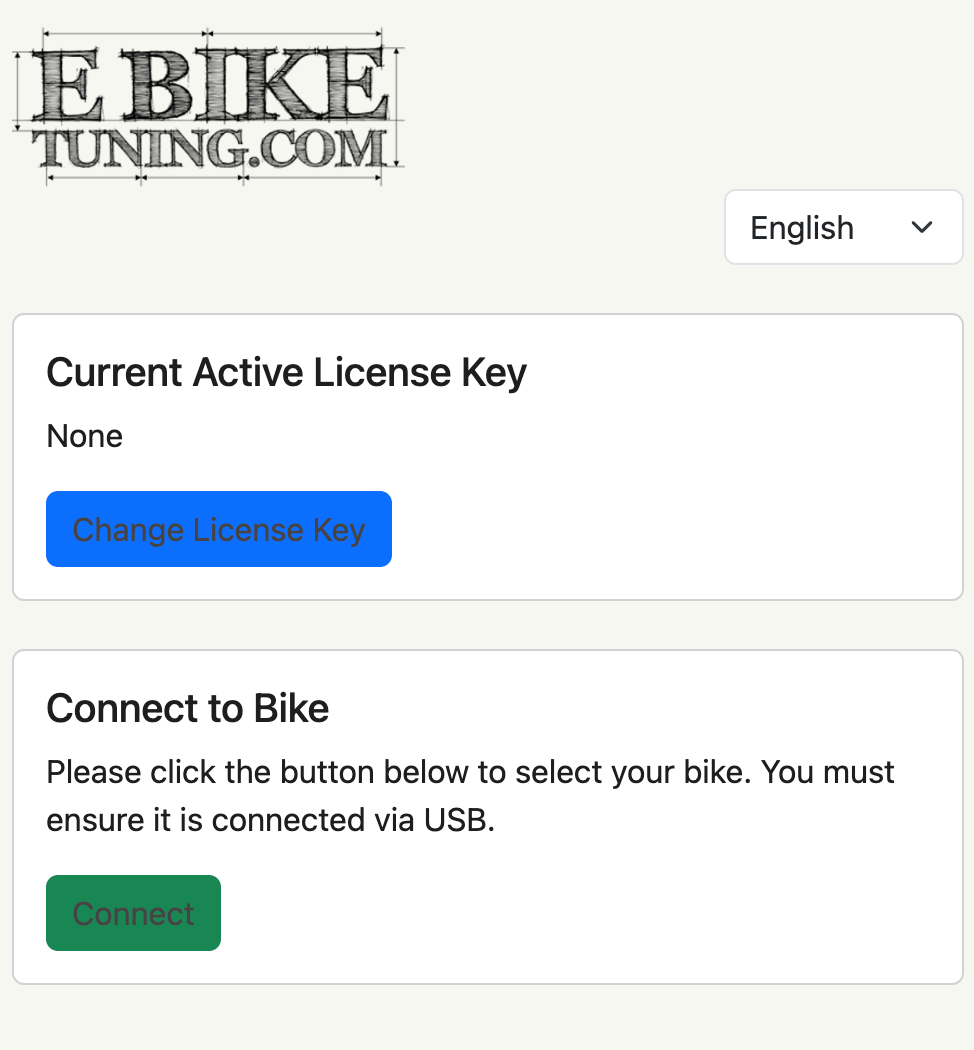The image size is (974, 1050).
Task: Click the 'None' license key value
Action: pos(84,437)
